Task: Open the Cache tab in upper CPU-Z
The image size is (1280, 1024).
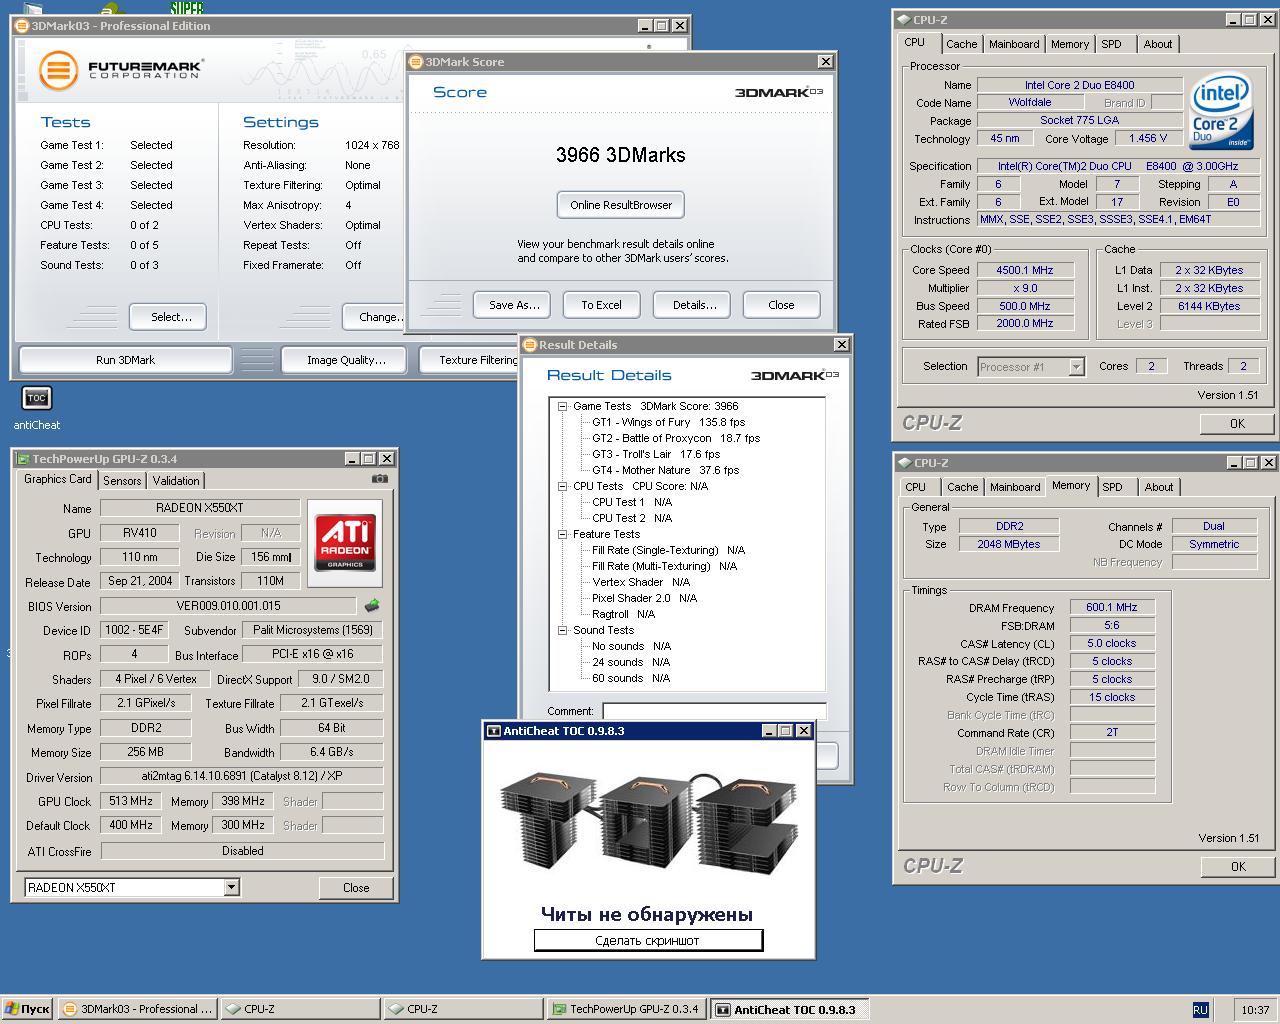Action: pos(961,44)
